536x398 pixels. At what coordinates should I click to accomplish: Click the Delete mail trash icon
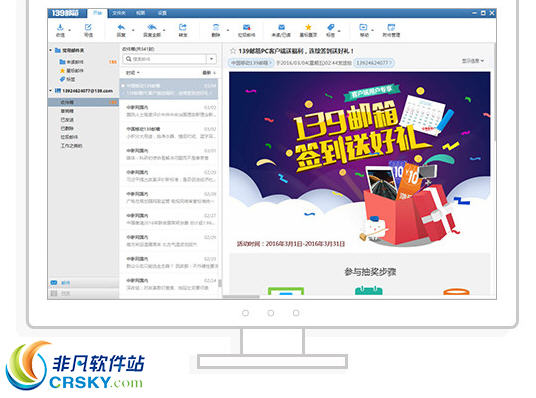[216, 27]
